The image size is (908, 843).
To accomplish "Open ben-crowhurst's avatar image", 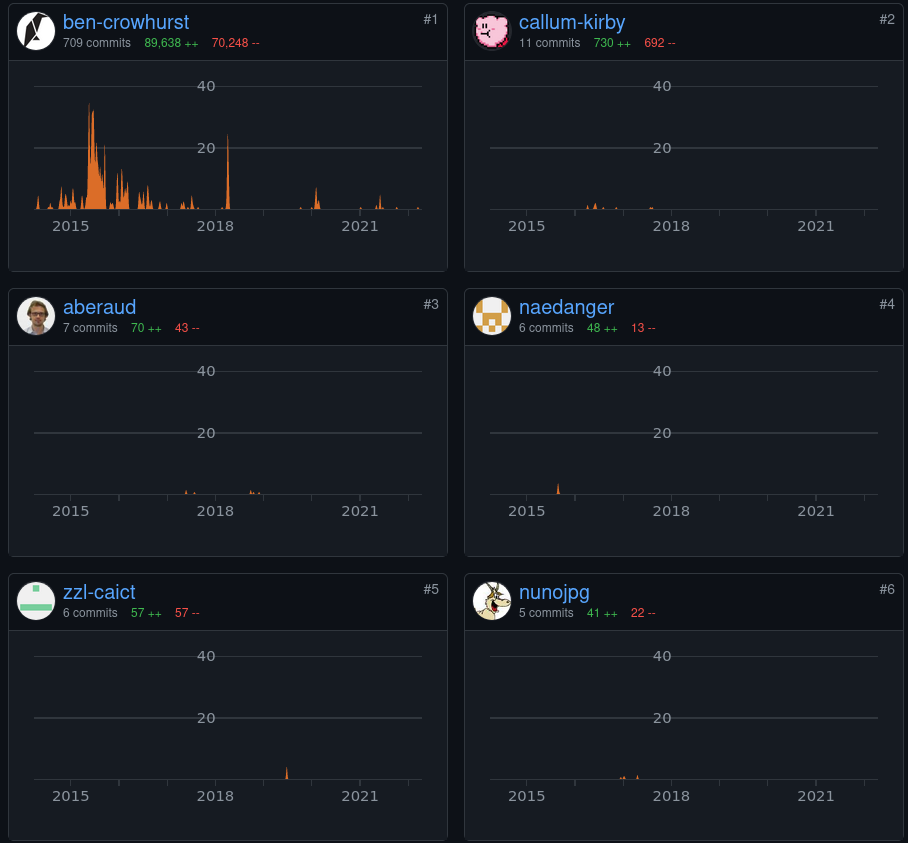I will [x=36, y=31].
